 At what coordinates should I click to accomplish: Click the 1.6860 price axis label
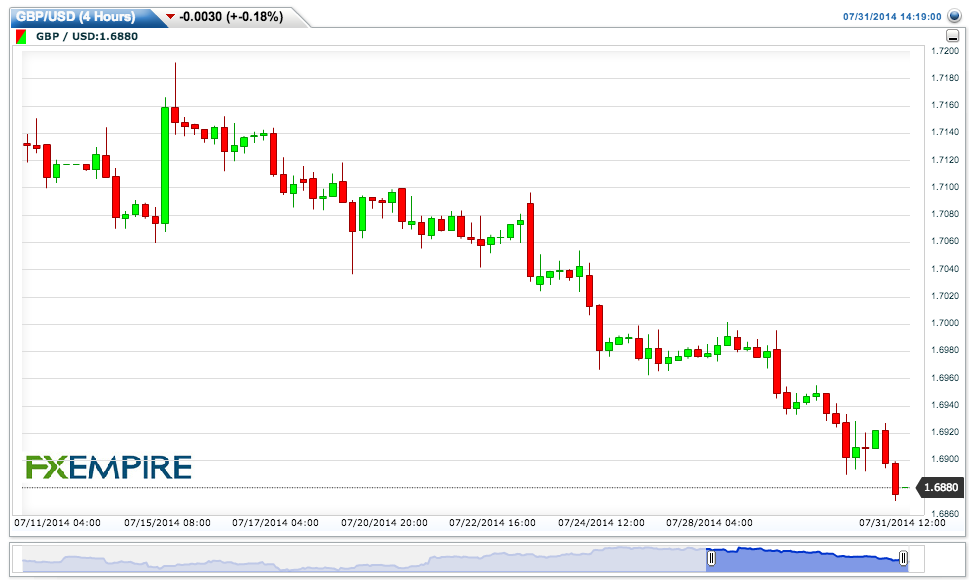945,514
